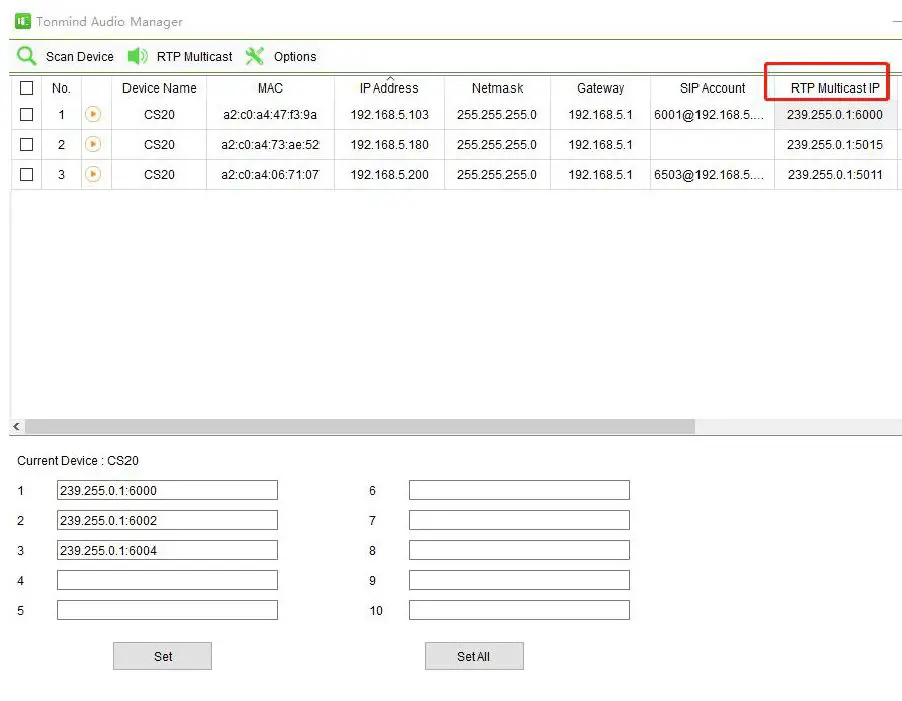The height and width of the screenshot is (701, 902).
Task: Click the Current Device : CS20 label
Action: (78, 461)
